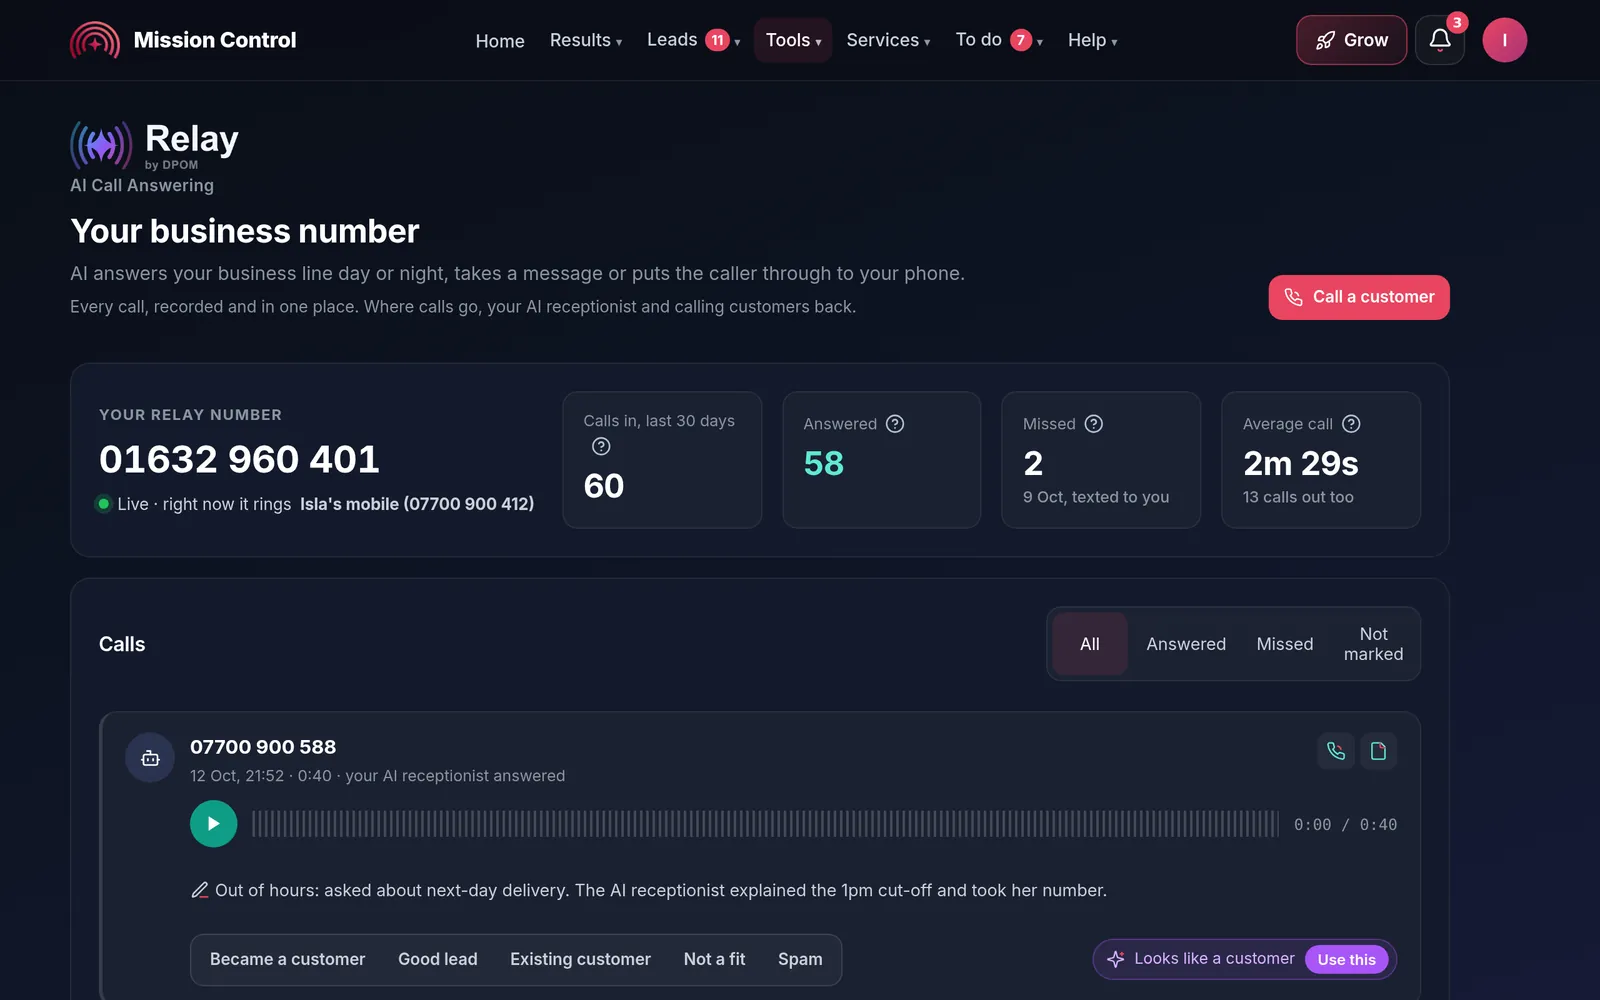The image size is (1600, 1000).
Task: Click the Grow button
Action: (x=1351, y=40)
